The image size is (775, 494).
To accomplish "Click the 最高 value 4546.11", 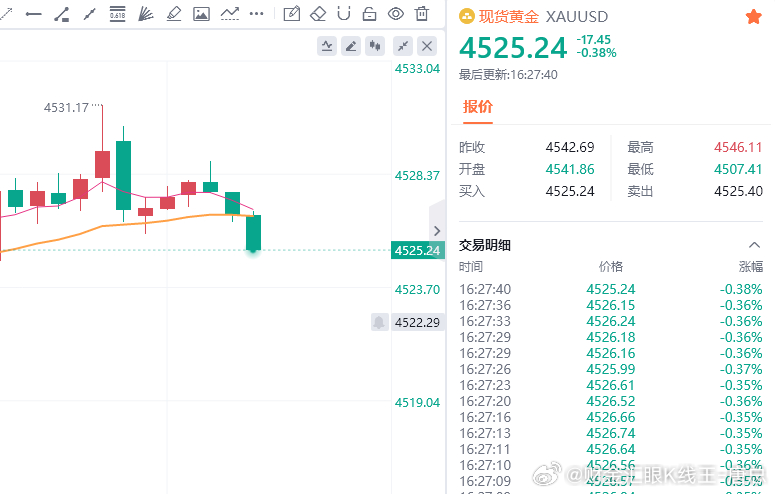I will click(738, 147).
